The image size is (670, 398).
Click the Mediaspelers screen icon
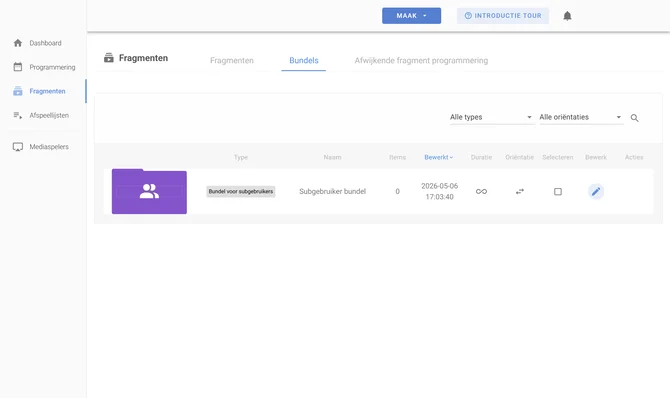[x=18, y=147]
